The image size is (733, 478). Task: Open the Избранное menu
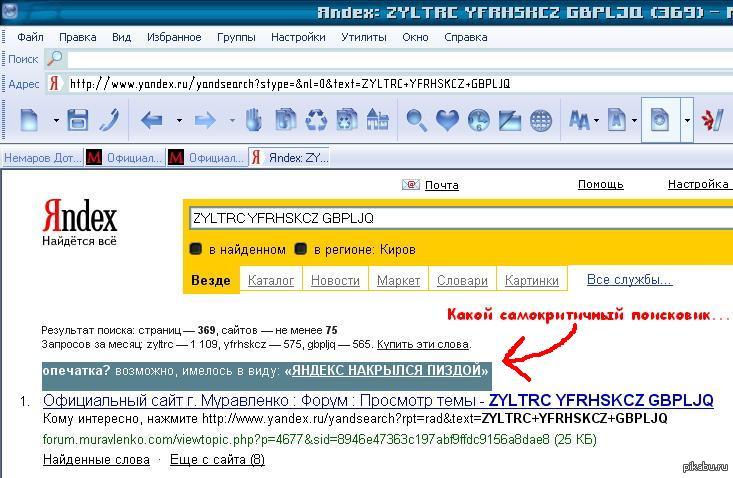174,37
